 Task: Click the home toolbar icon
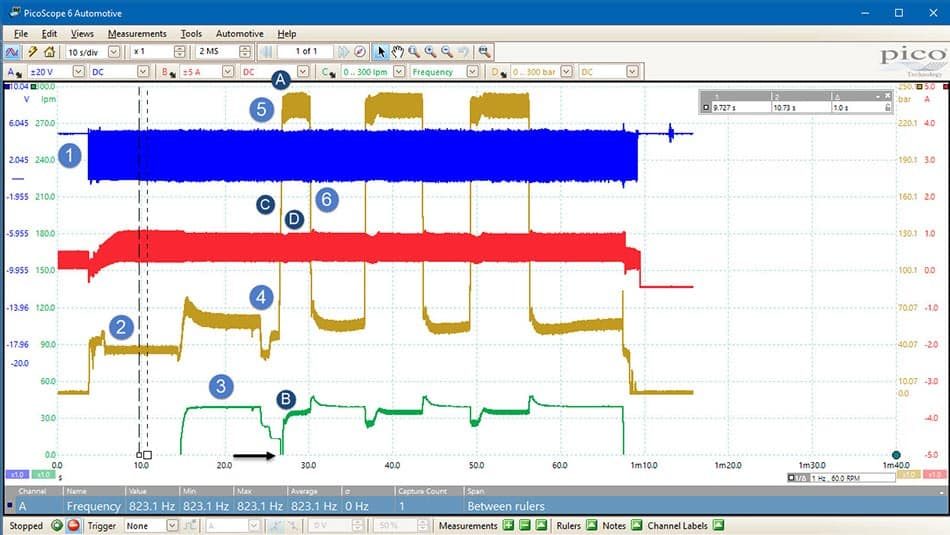50,52
